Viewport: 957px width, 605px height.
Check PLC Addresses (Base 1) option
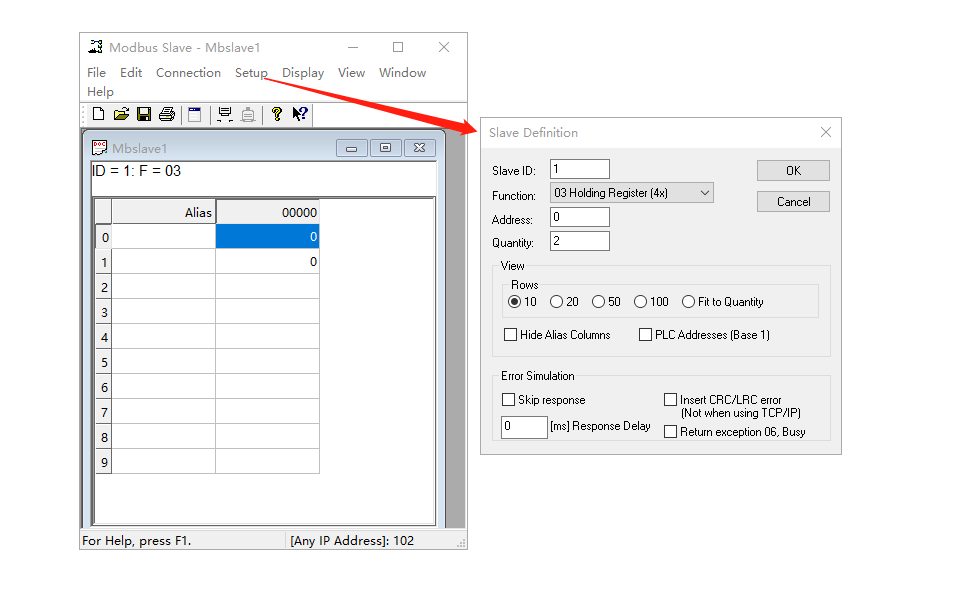pyautogui.click(x=646, y=335)
